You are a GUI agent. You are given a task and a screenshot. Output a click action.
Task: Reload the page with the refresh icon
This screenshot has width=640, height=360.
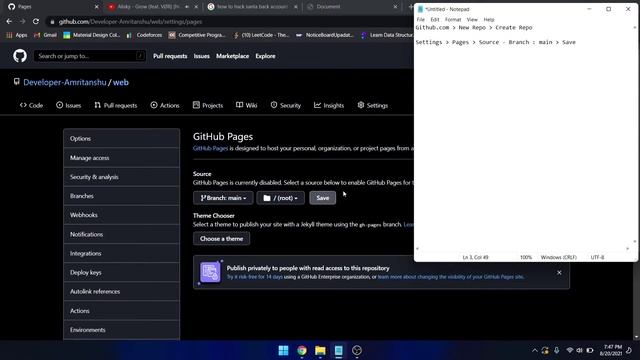(36, 21)
